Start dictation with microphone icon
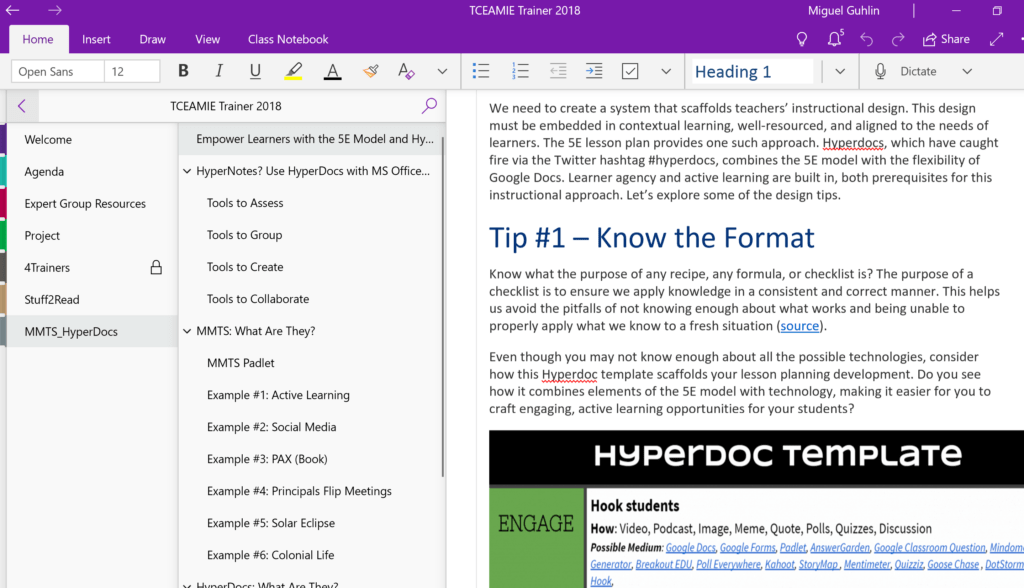The image size is (1024, 588). coord(880,71)
